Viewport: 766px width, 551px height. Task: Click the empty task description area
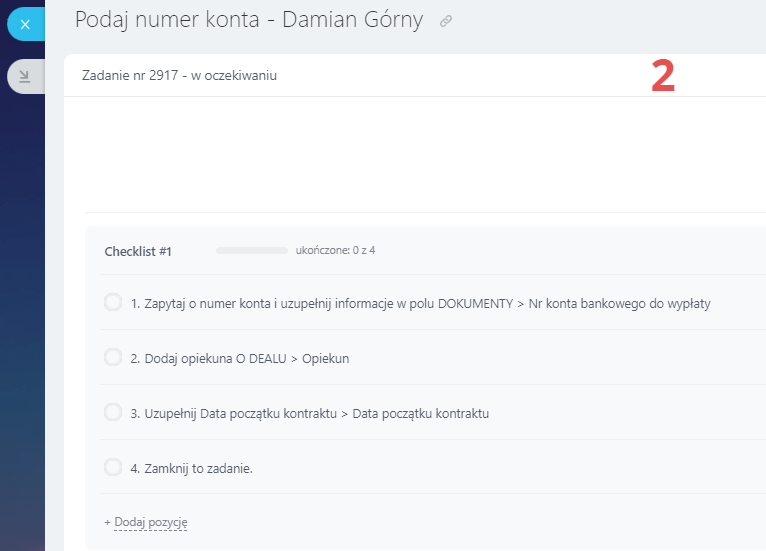(420, 155)
